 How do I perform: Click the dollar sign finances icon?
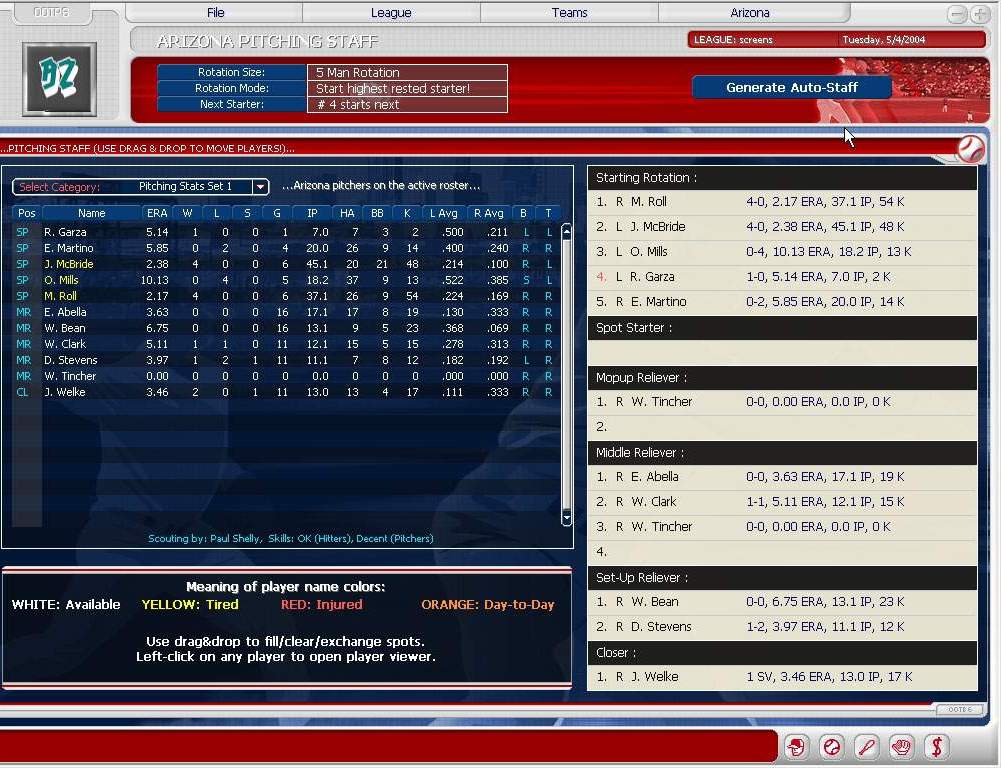(x=936, y=746)
